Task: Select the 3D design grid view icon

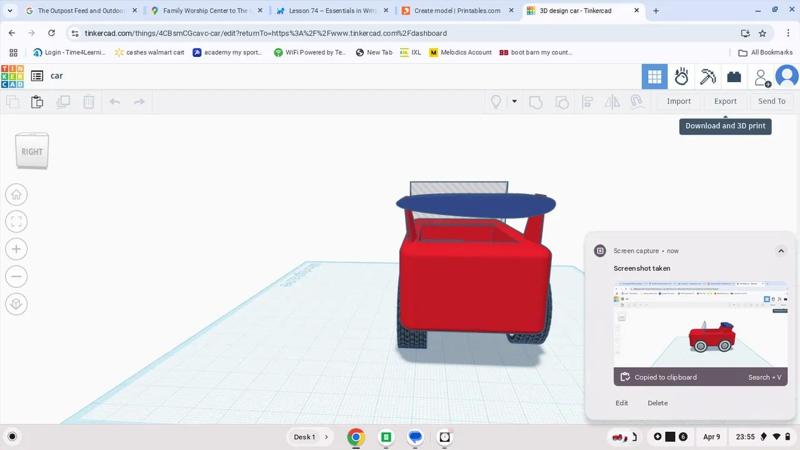Action: pos(654,77)
